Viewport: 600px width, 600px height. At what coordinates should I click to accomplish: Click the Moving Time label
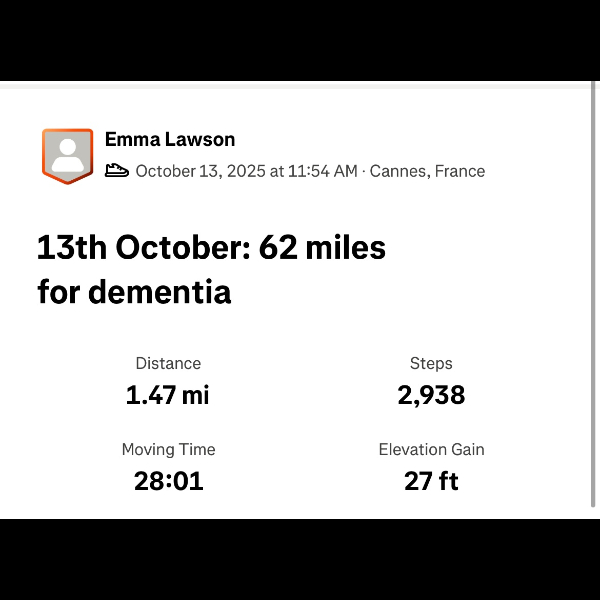(x=168, y=450)
